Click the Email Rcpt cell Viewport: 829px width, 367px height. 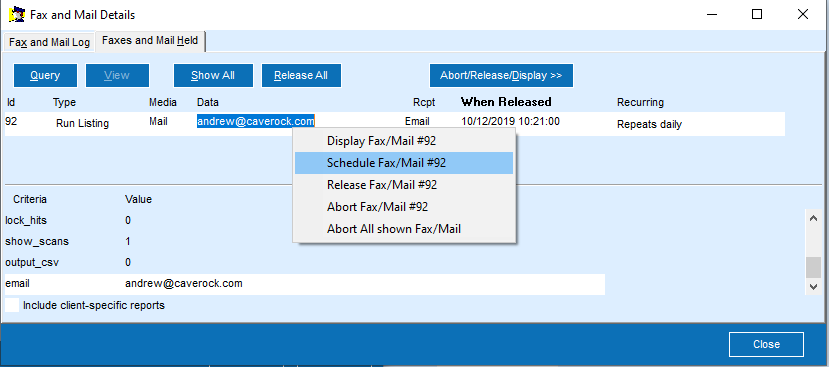(417, 122)
